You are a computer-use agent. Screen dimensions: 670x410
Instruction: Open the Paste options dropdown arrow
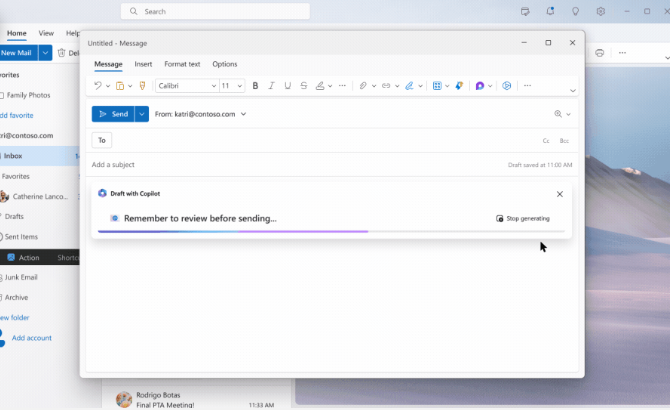click(130, 86)
